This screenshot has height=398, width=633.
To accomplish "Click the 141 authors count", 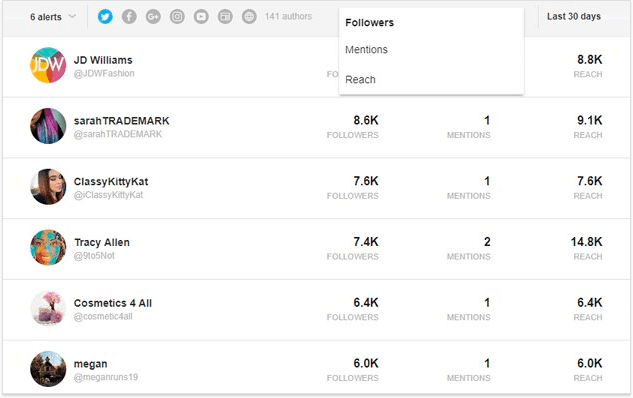I will [x=288, y=17].
